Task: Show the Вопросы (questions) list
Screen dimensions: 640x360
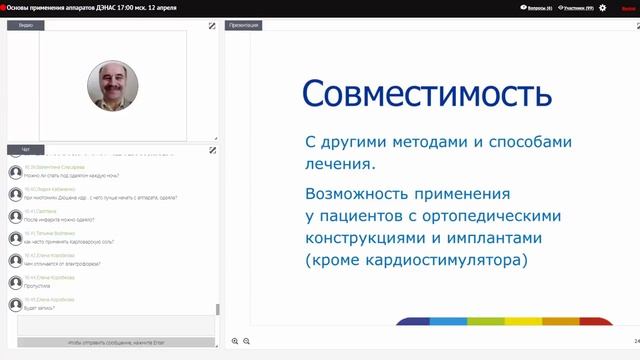Action: tap(536, 8)
